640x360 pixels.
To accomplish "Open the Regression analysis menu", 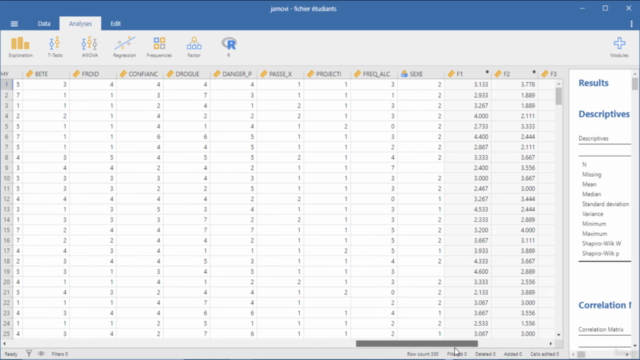I will pos(124,47).
